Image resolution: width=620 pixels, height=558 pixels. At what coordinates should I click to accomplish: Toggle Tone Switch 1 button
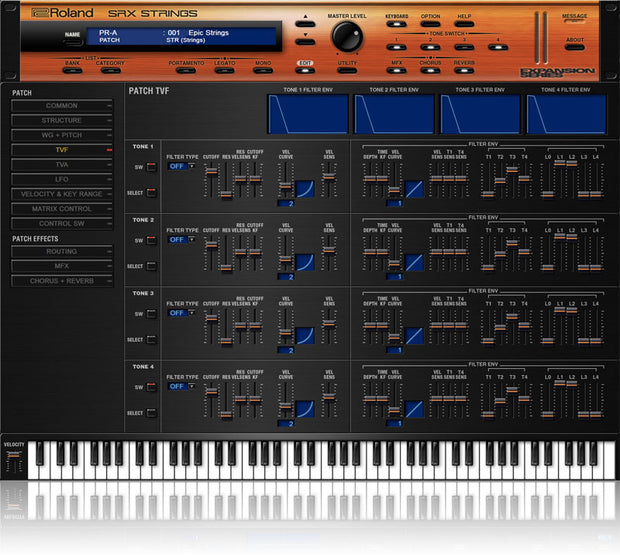point(397,47)
